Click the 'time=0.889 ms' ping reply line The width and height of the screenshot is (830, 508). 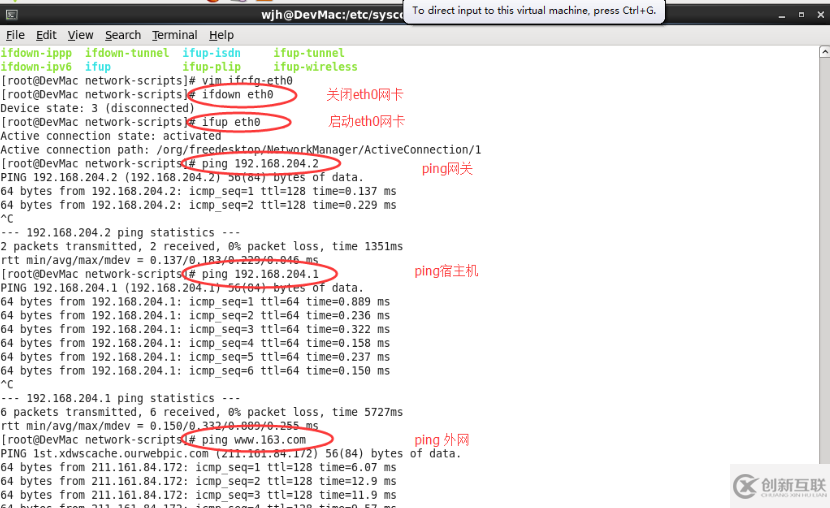195,302
